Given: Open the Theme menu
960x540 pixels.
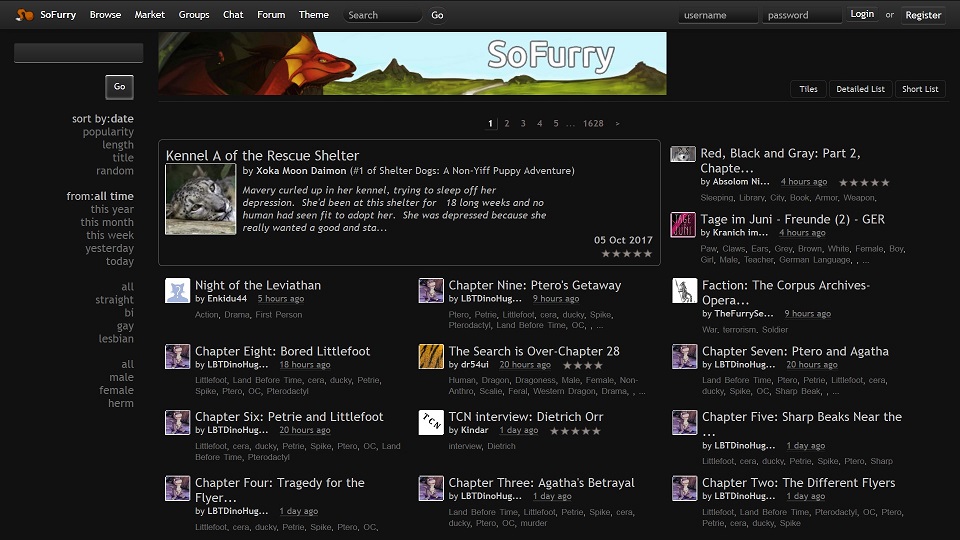Looking at the screenshot, I should [x=313, y=15].
